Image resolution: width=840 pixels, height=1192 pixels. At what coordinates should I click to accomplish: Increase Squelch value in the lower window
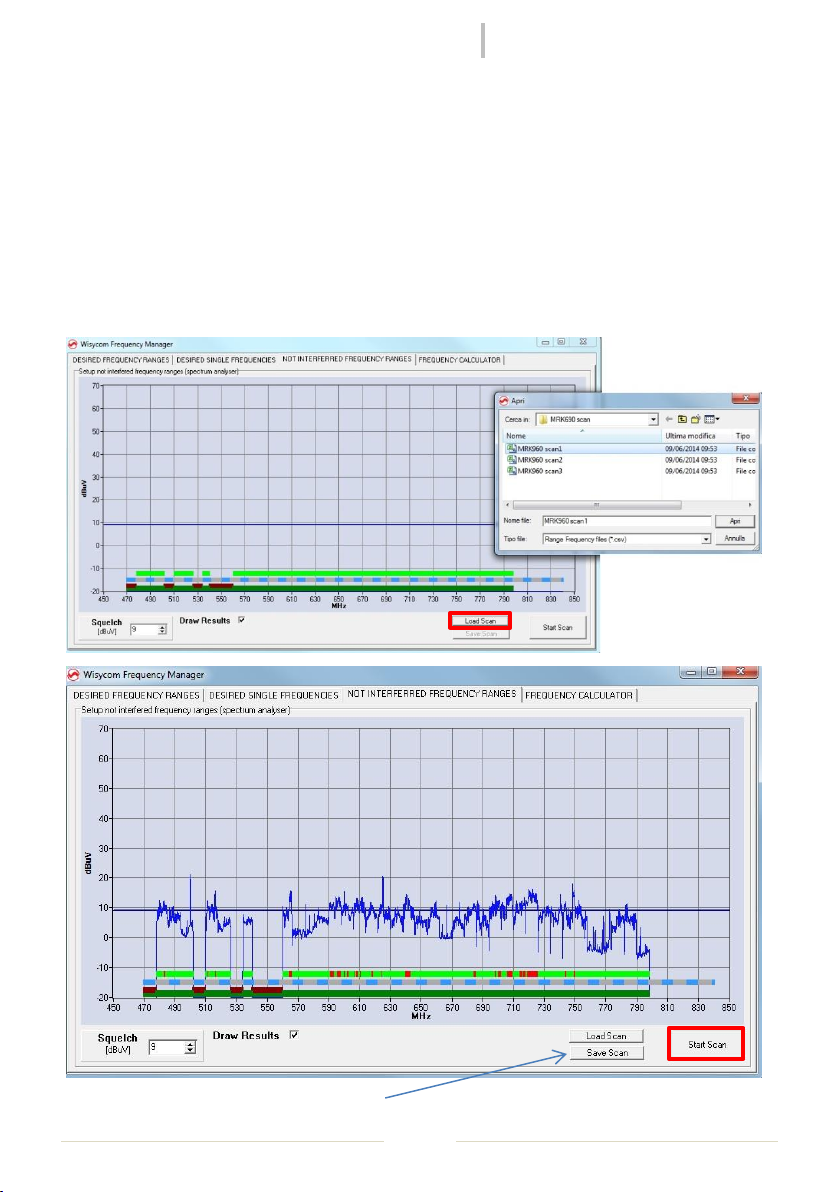click(x=190, y=1044)
